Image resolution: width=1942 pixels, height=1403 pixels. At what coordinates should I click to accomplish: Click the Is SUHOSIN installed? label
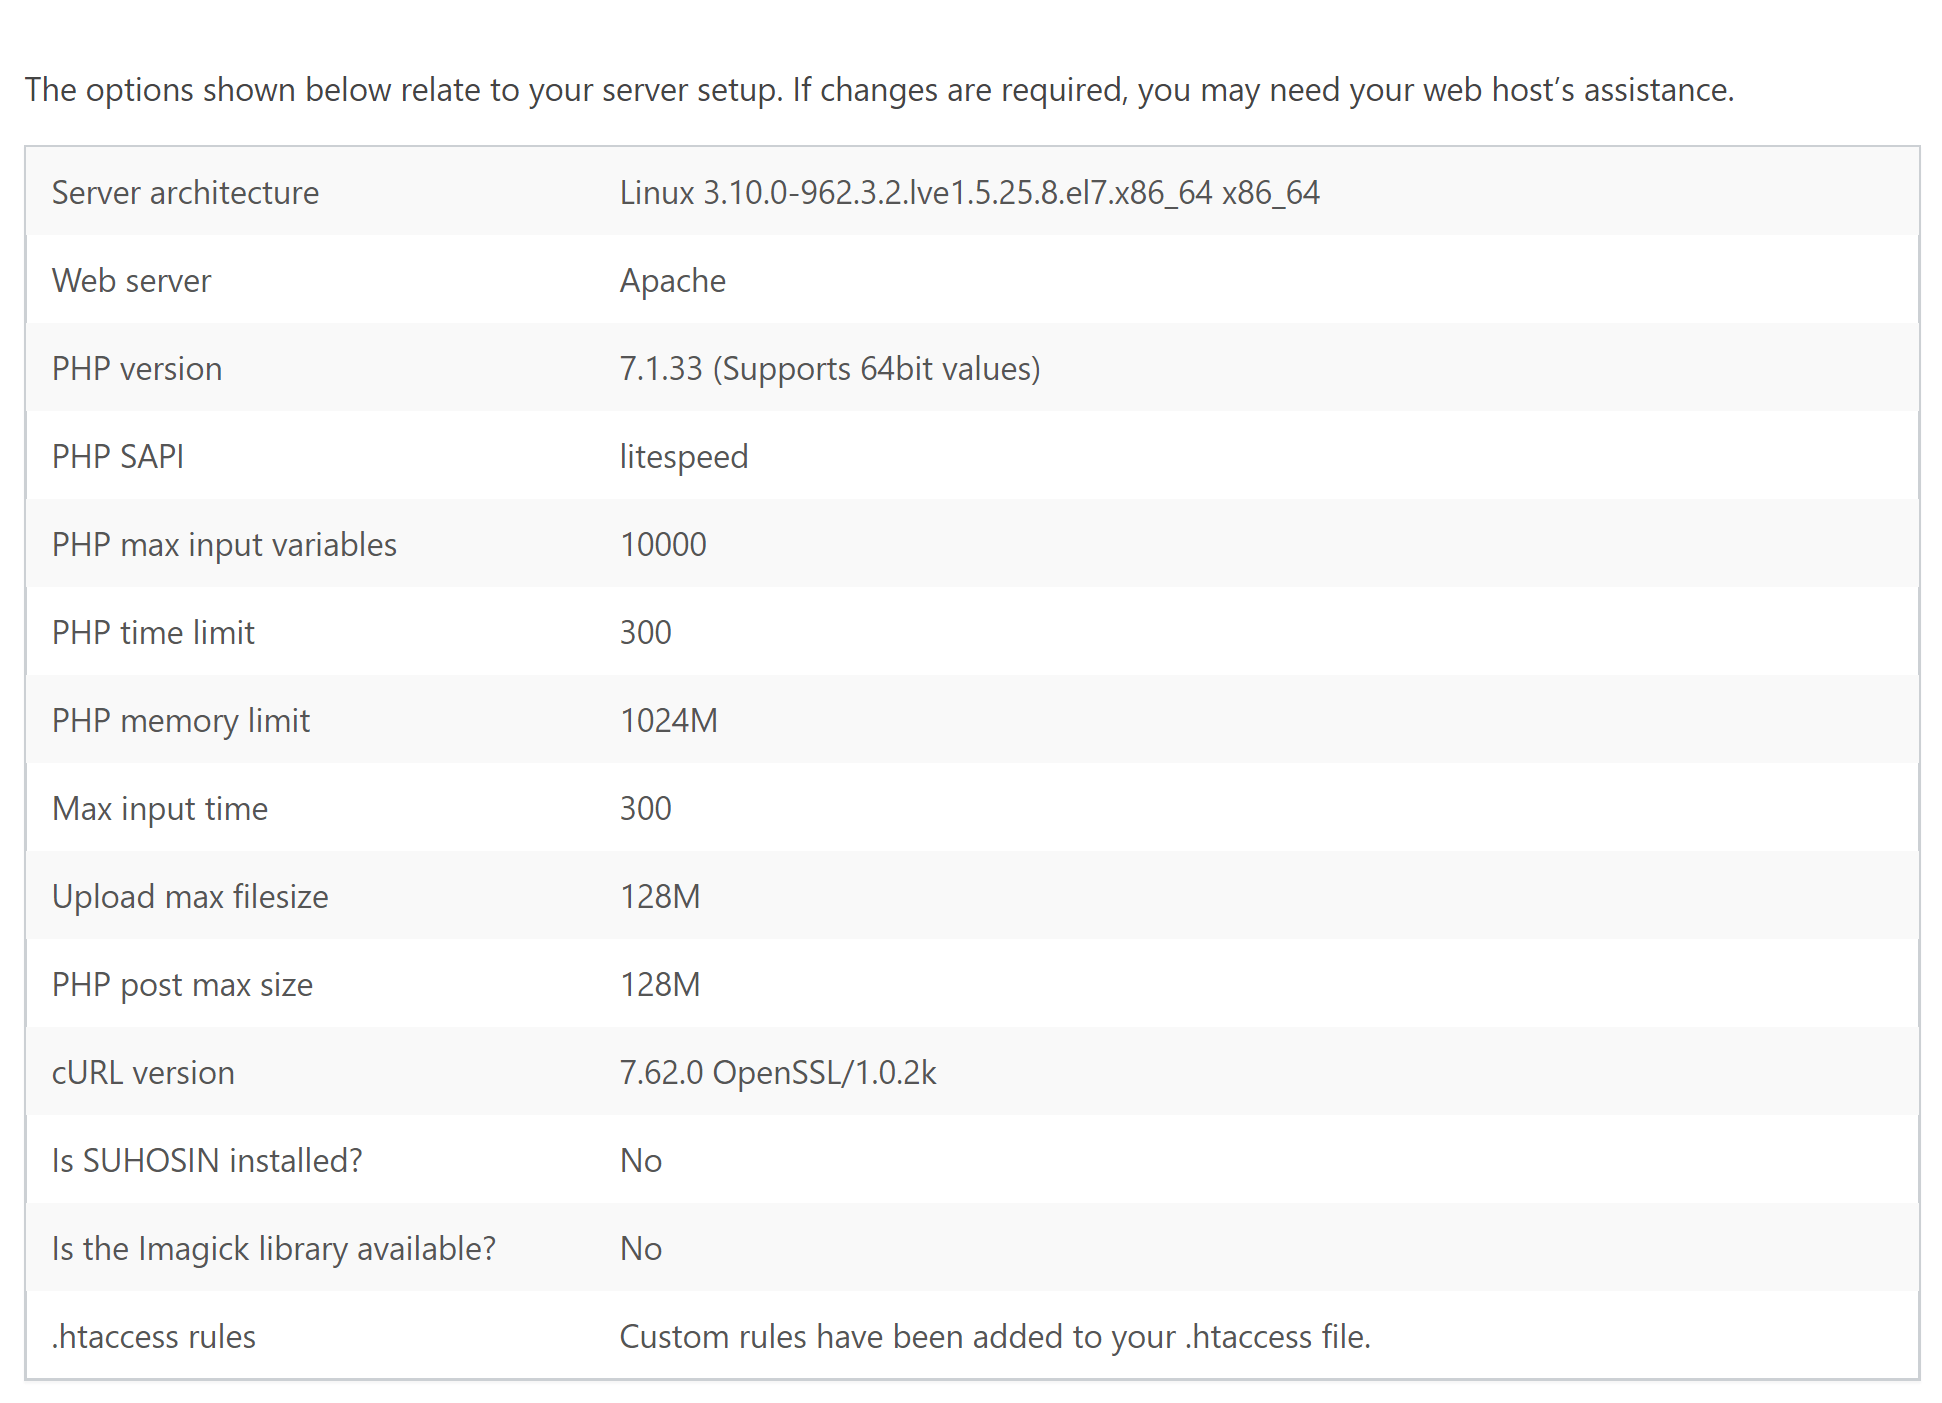coord(206,1160)
